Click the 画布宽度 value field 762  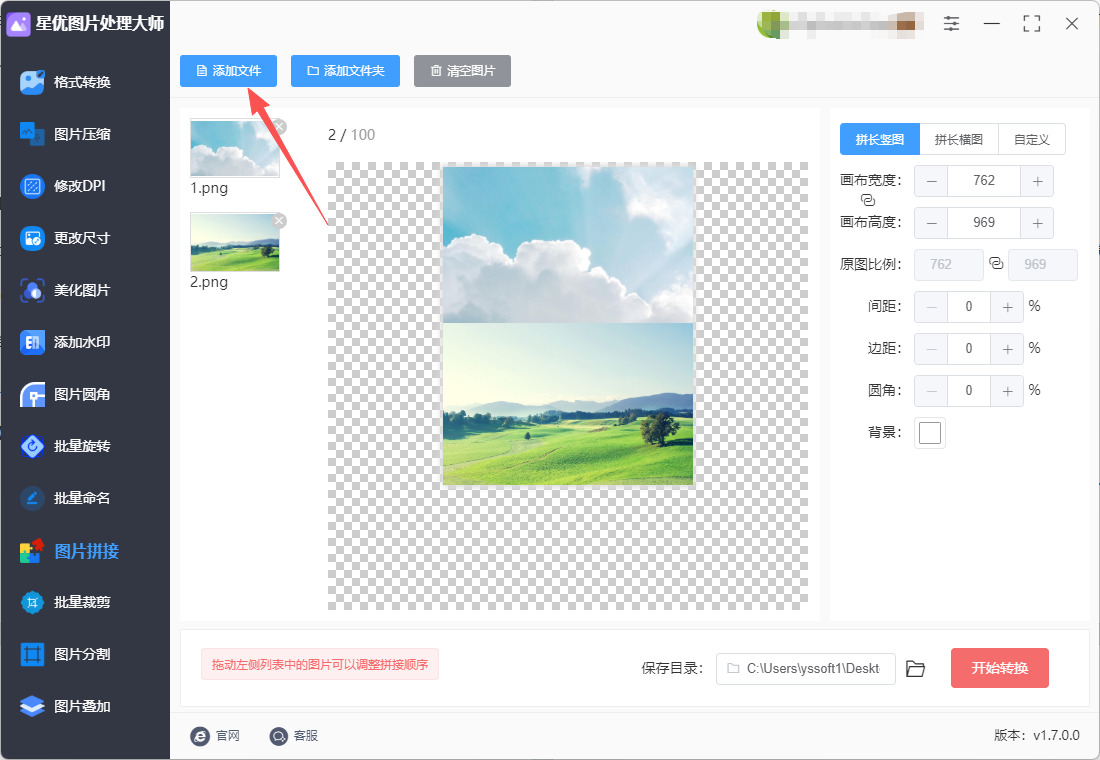point(984,181)
